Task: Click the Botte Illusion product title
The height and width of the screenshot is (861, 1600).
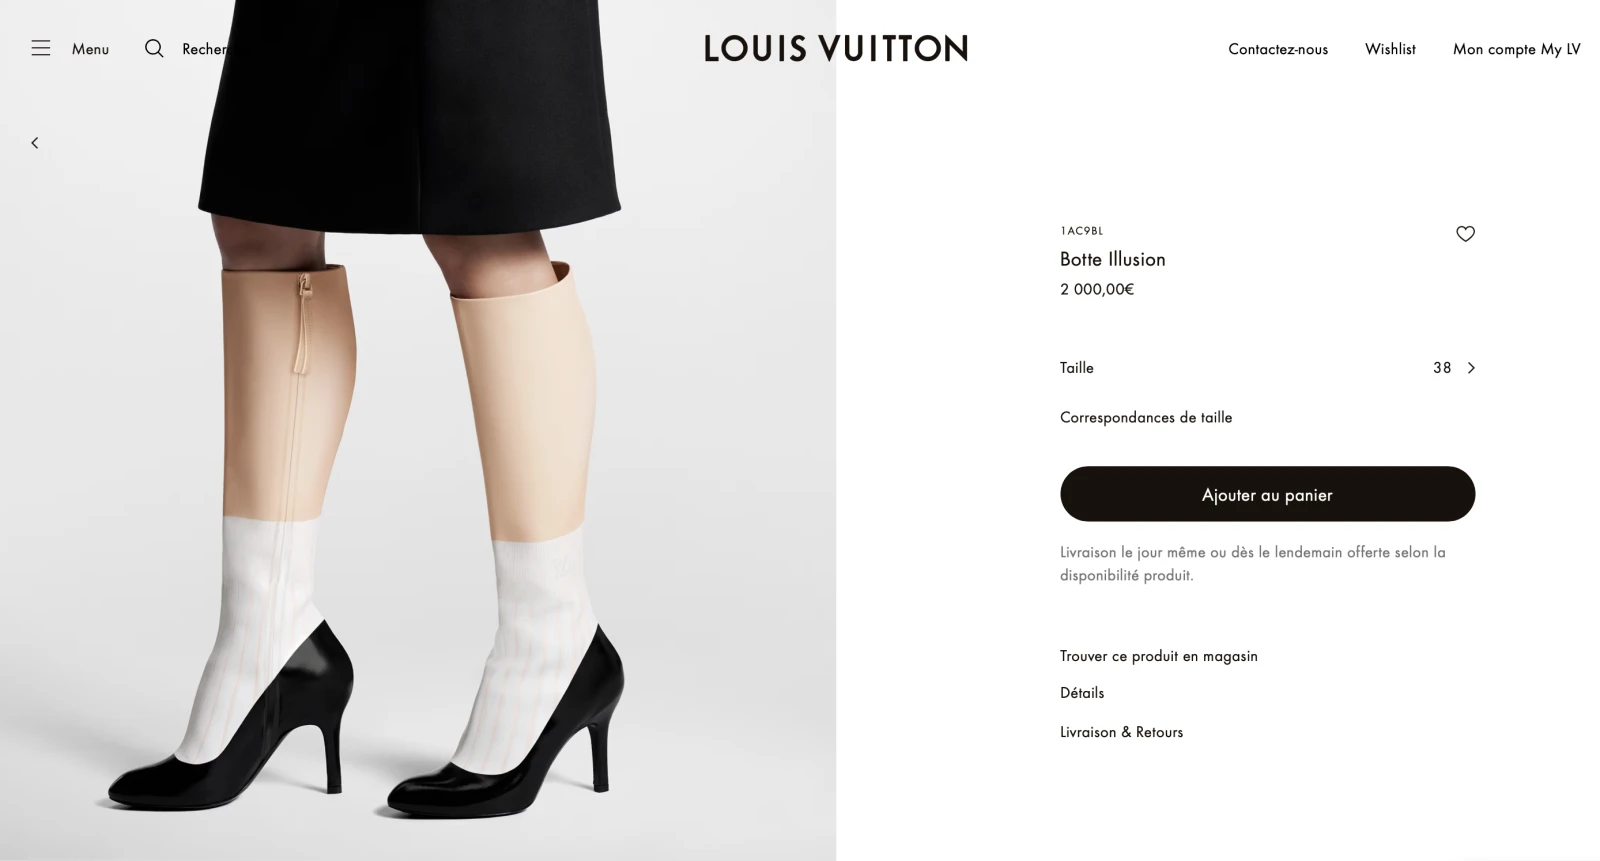Action: tap(1113, 259)
